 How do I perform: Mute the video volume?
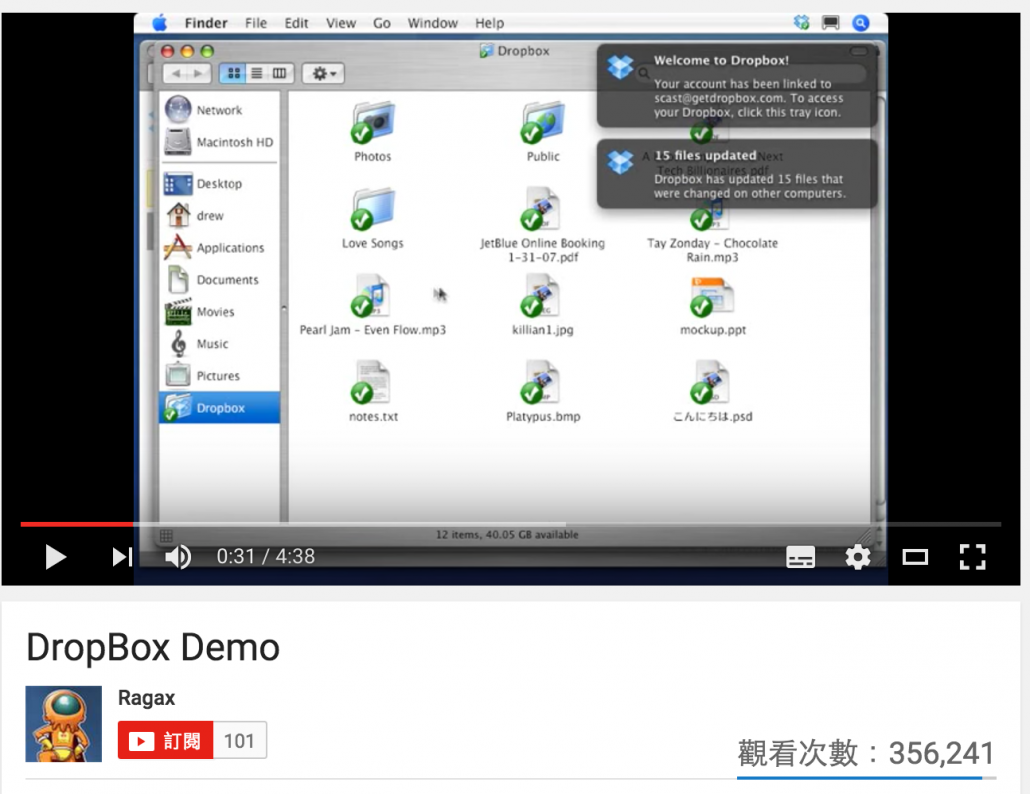[x=177, y=557]
